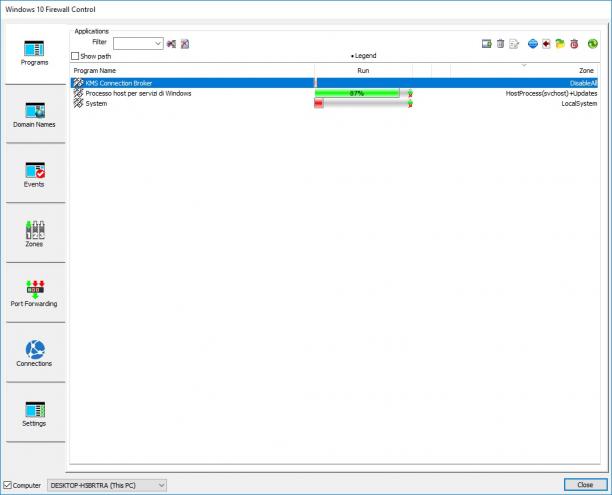The height and width of the screenshot is (495, 612).
Task: Click the blue globe icon in the toolbar
Action: point(533,44)
